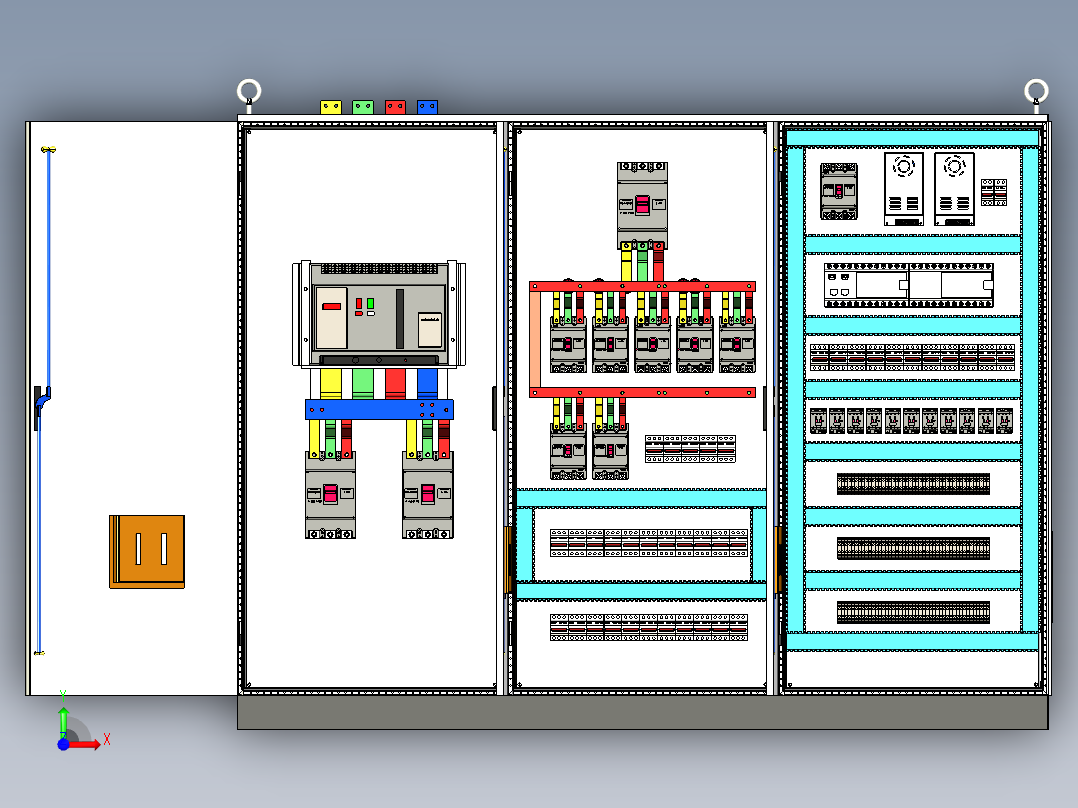Click the upper red busbar in middle cabinet
The image size is (1078, 808).
tap(642, 286)
